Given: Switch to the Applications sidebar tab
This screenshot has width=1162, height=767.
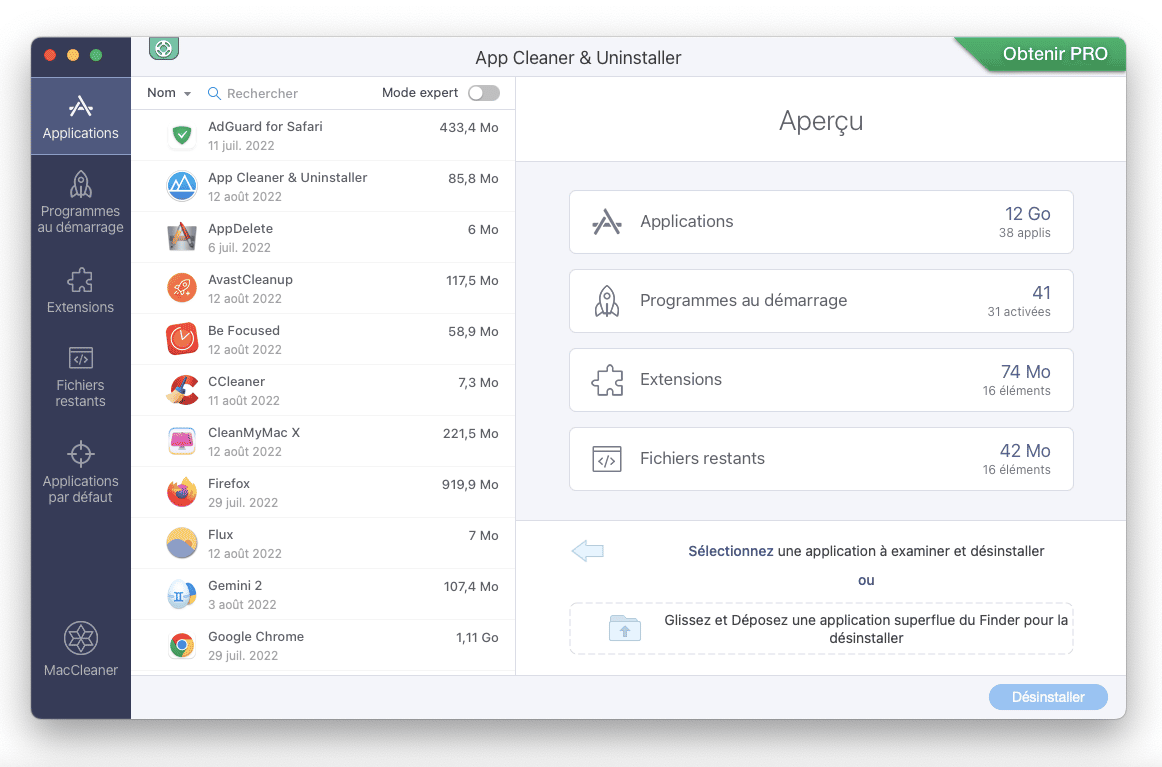Looking at the screenshot, I should pyautogui.click(x=80, y=116).
